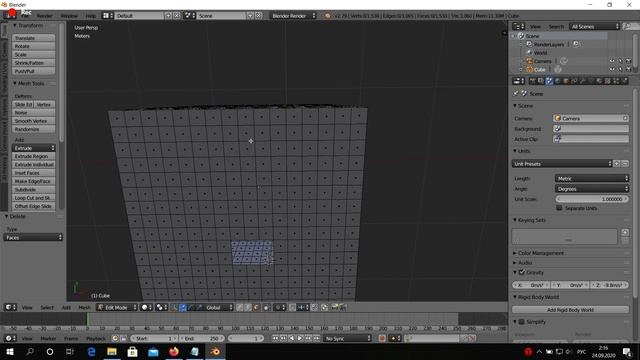The image size is (640, 360).
Task: Open the Render Layers properties tab icon
Action: tap(540, 81)
